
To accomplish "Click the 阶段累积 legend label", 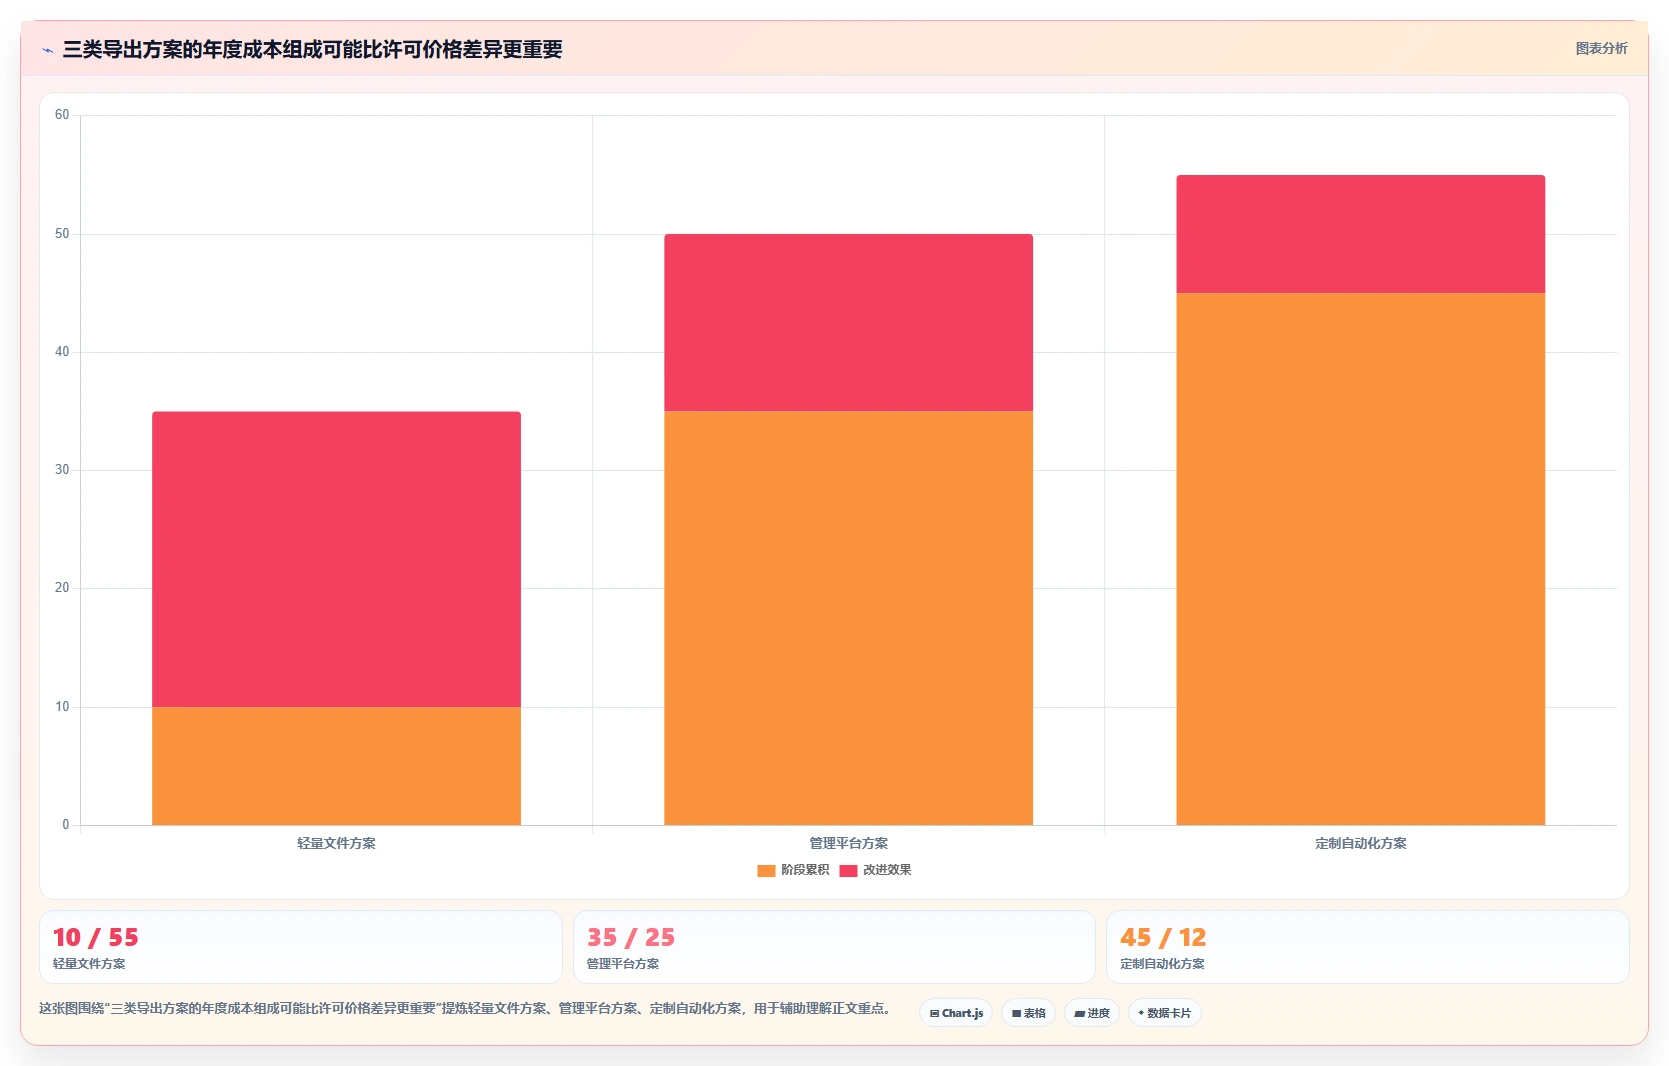I will point(805,870).
